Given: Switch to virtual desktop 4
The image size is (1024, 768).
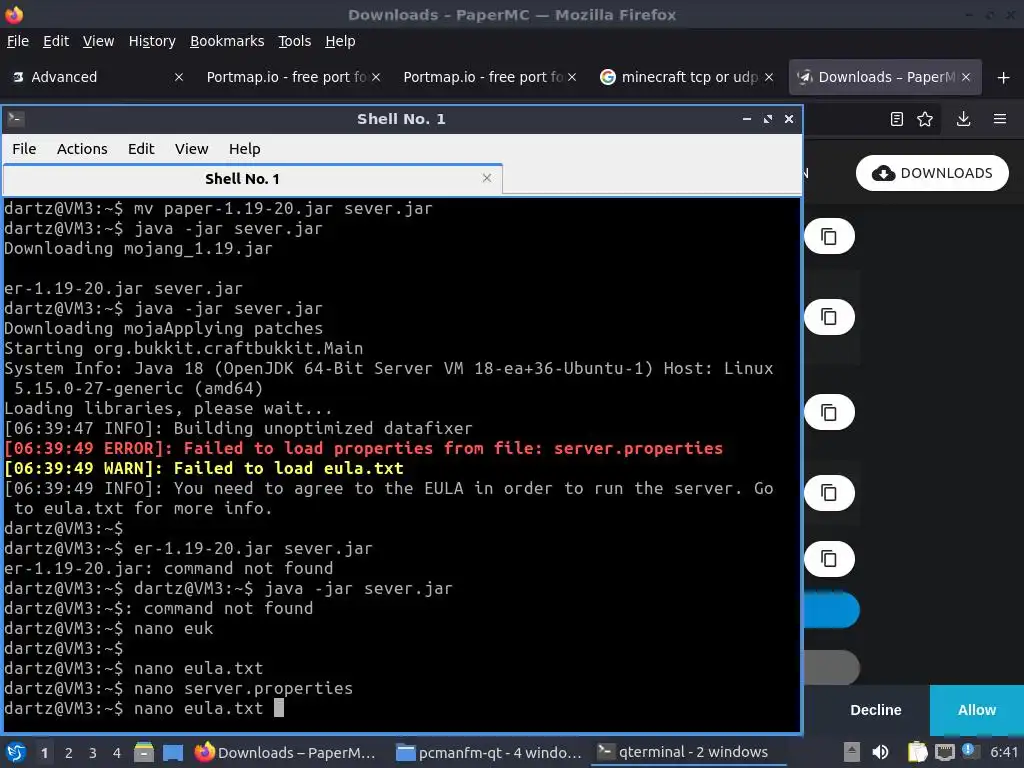Looking at the screenshot, I should [117, 753].
